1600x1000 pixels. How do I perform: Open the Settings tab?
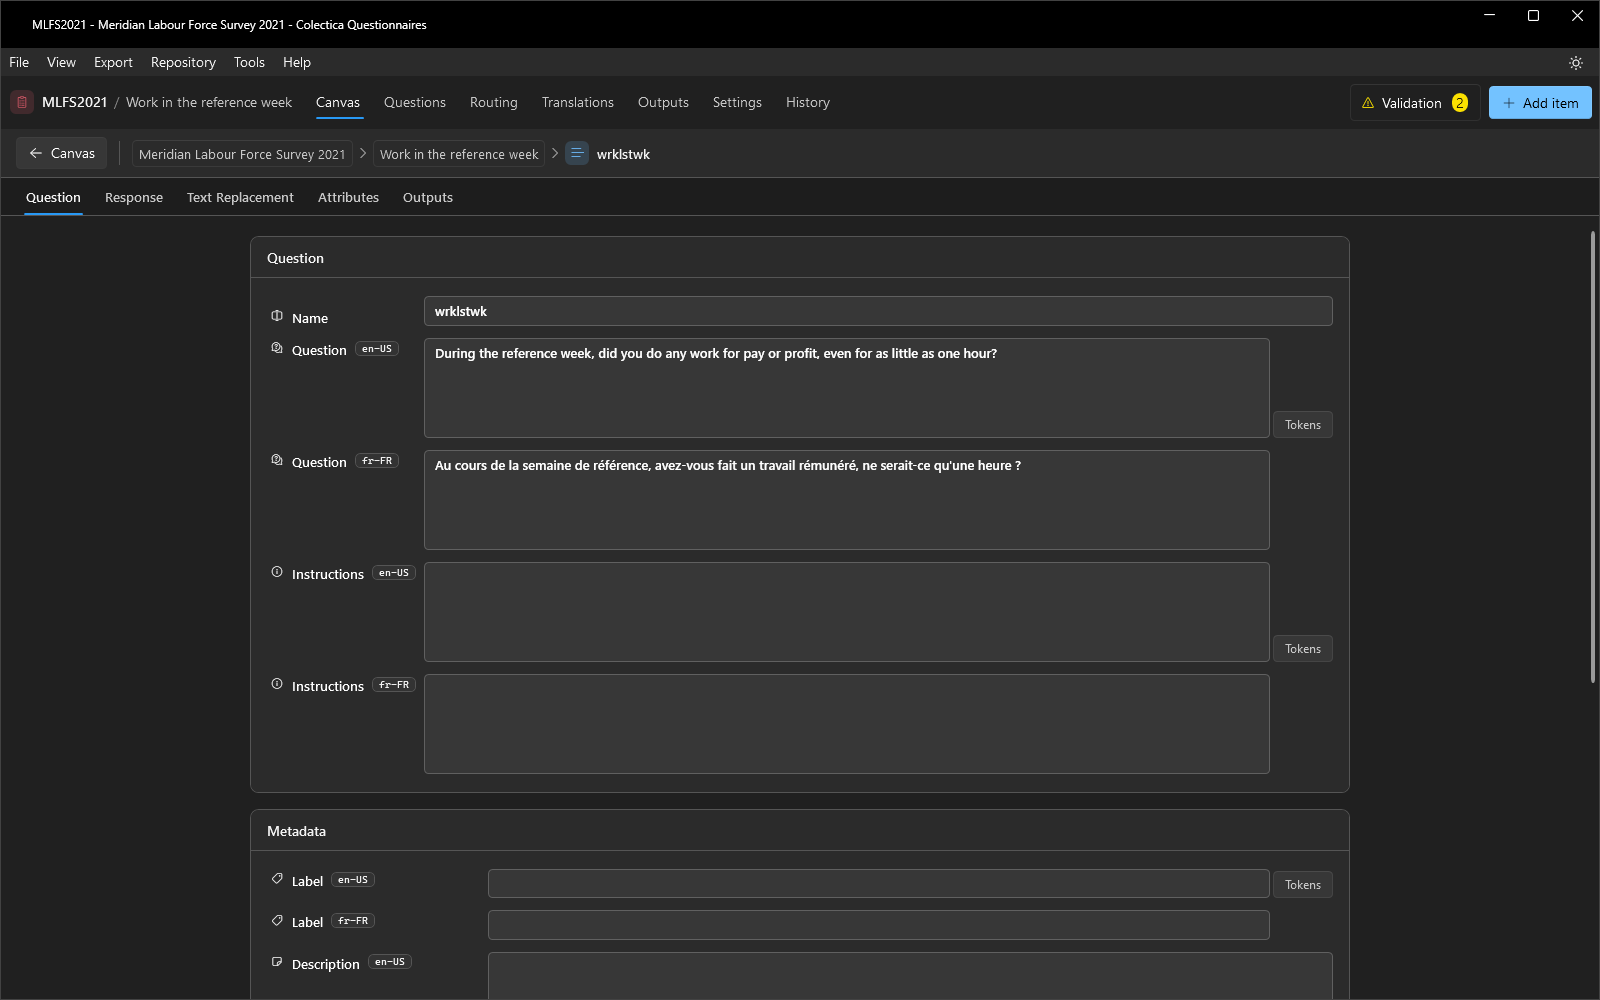737,102
